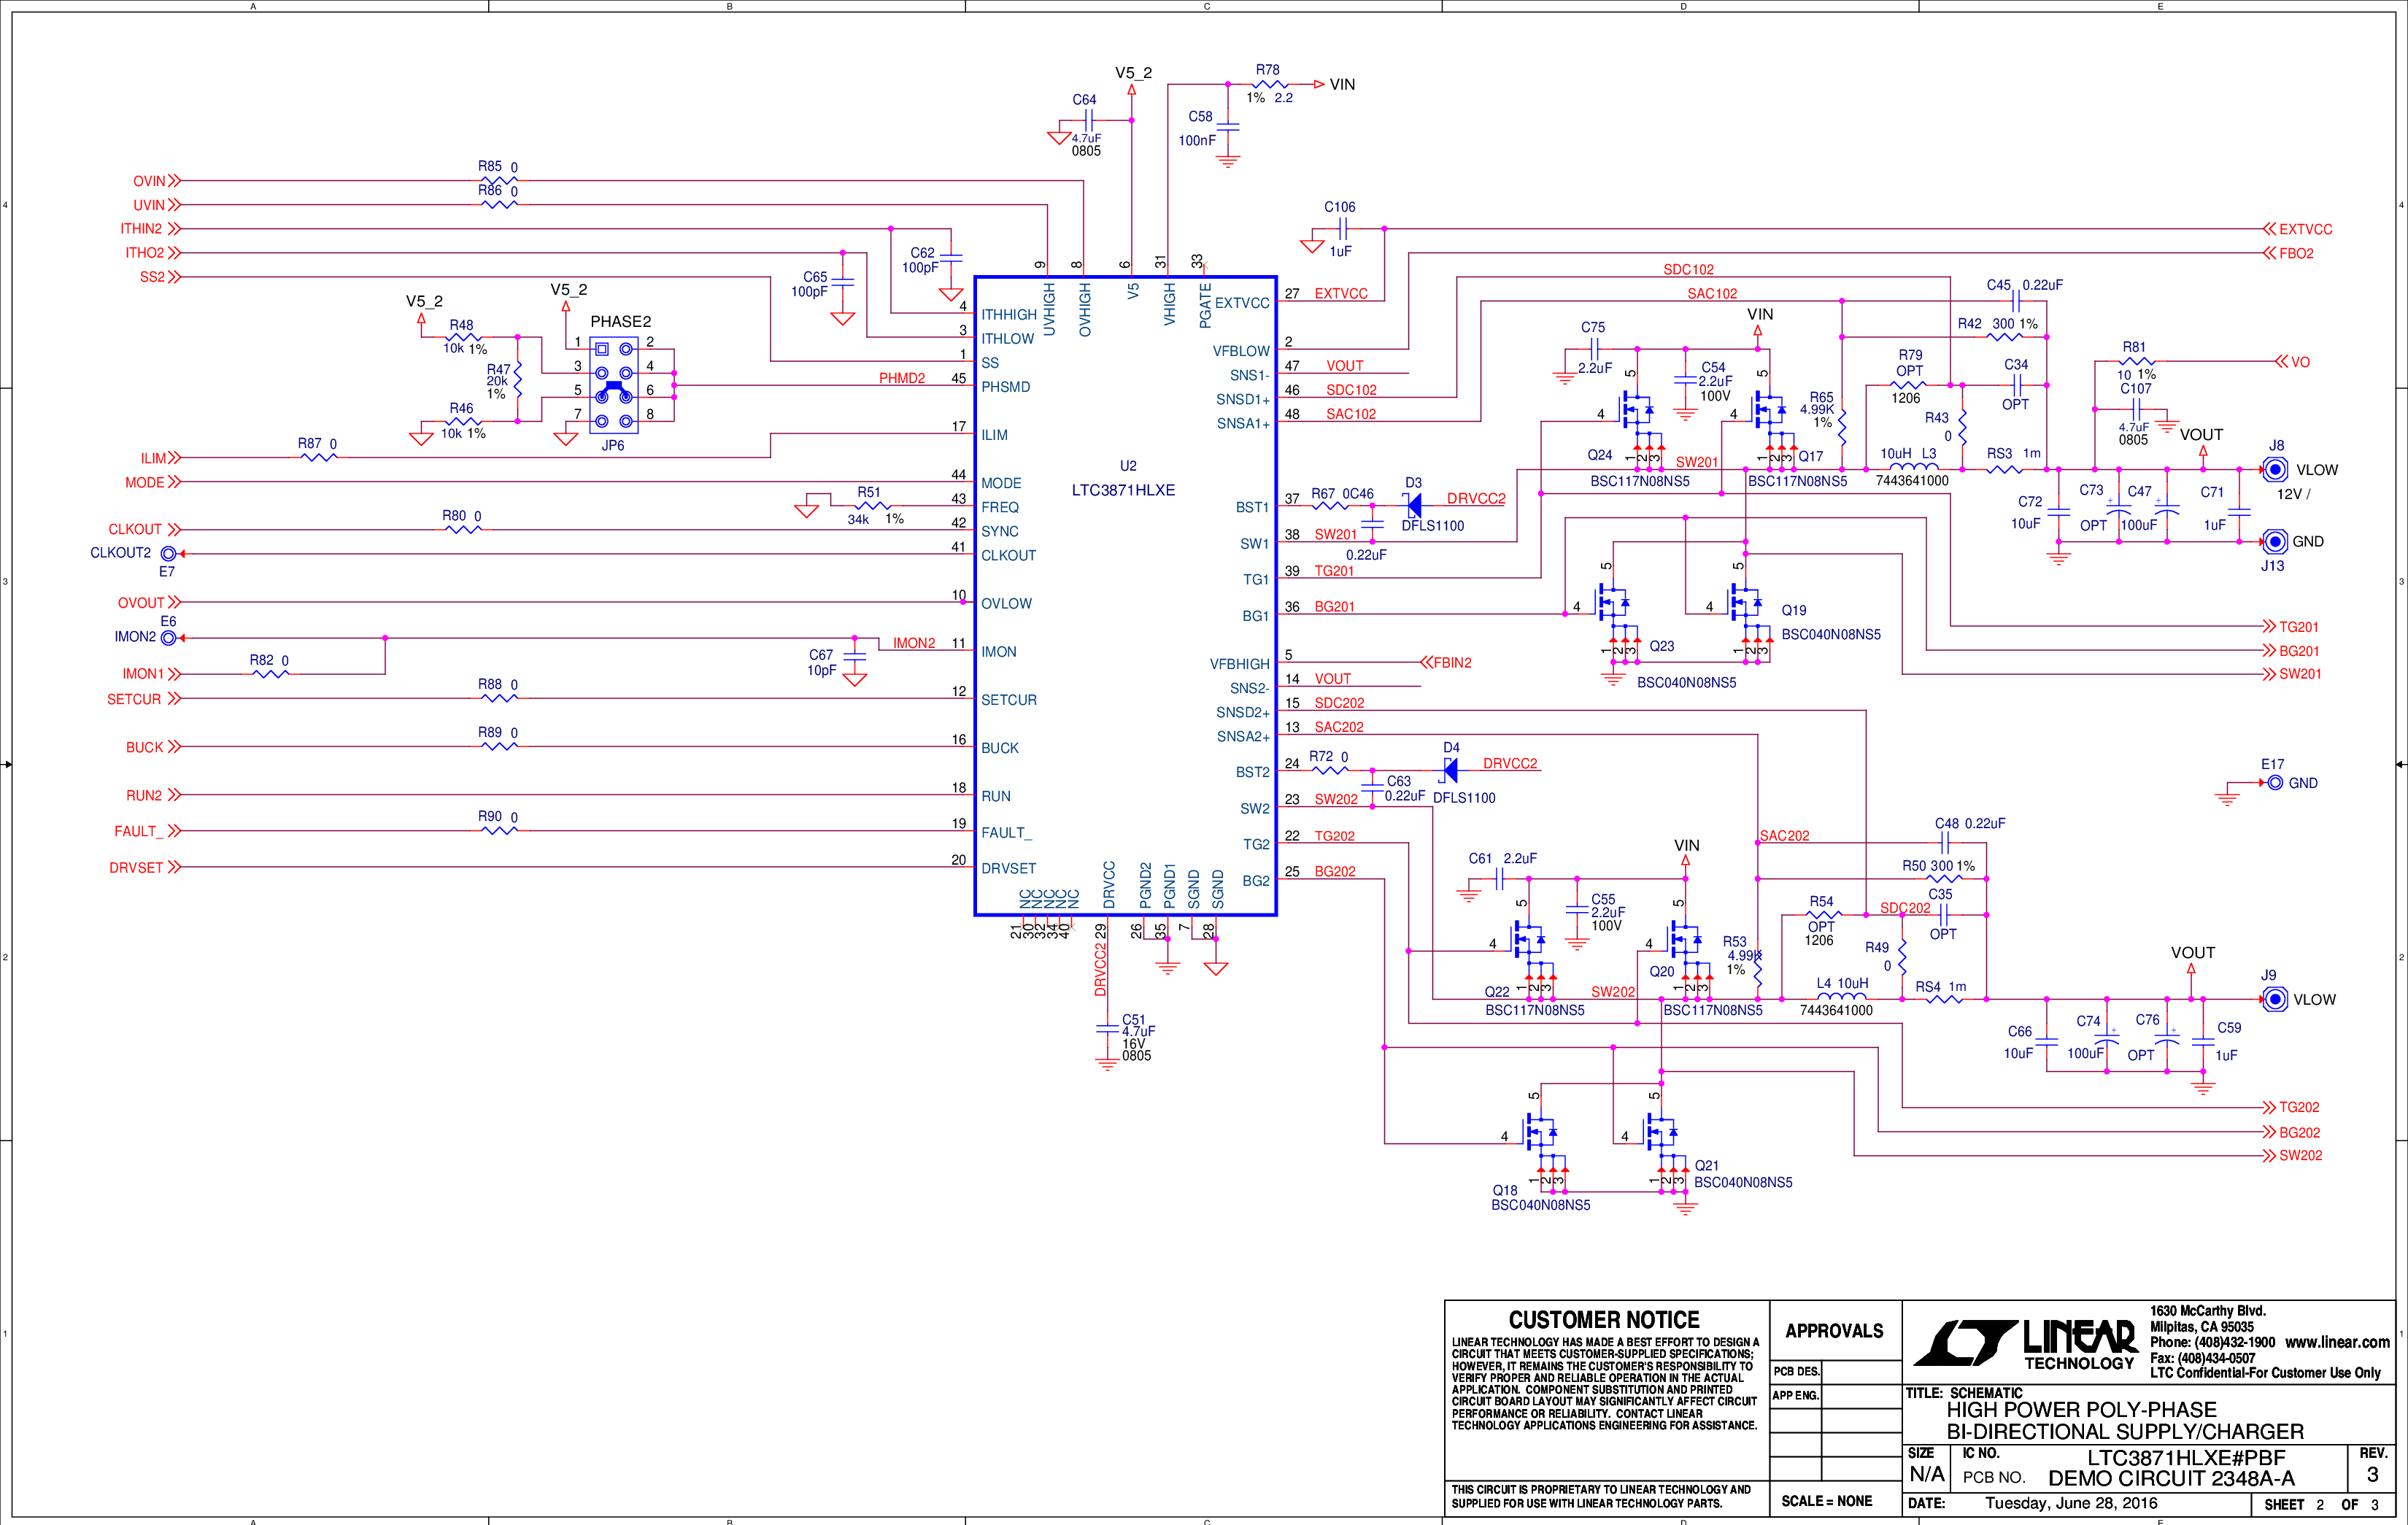
Task: Select the E17 GND test point
Action: [2275, 783]
